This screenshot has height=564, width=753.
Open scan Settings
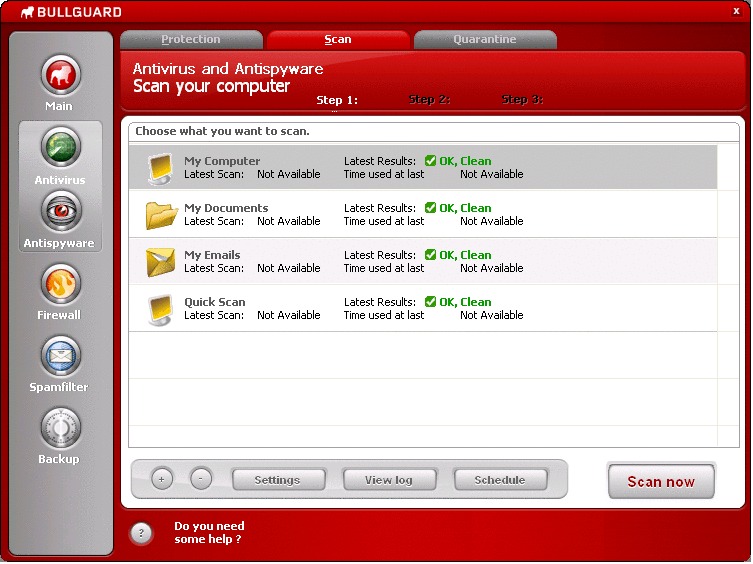(278, 480)
